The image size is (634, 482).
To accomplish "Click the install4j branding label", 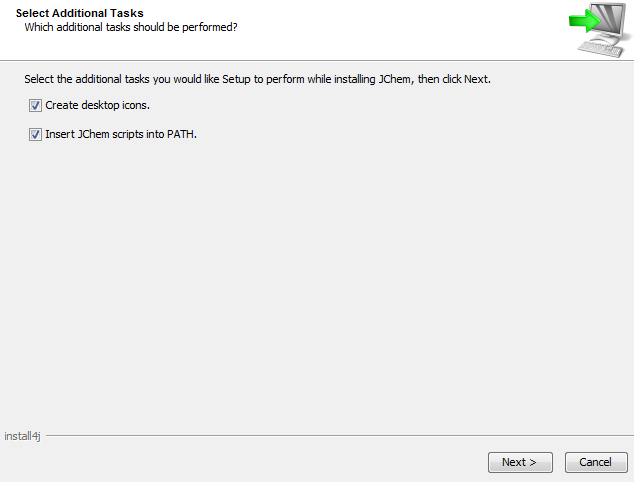I will click(x=22, y=436).
